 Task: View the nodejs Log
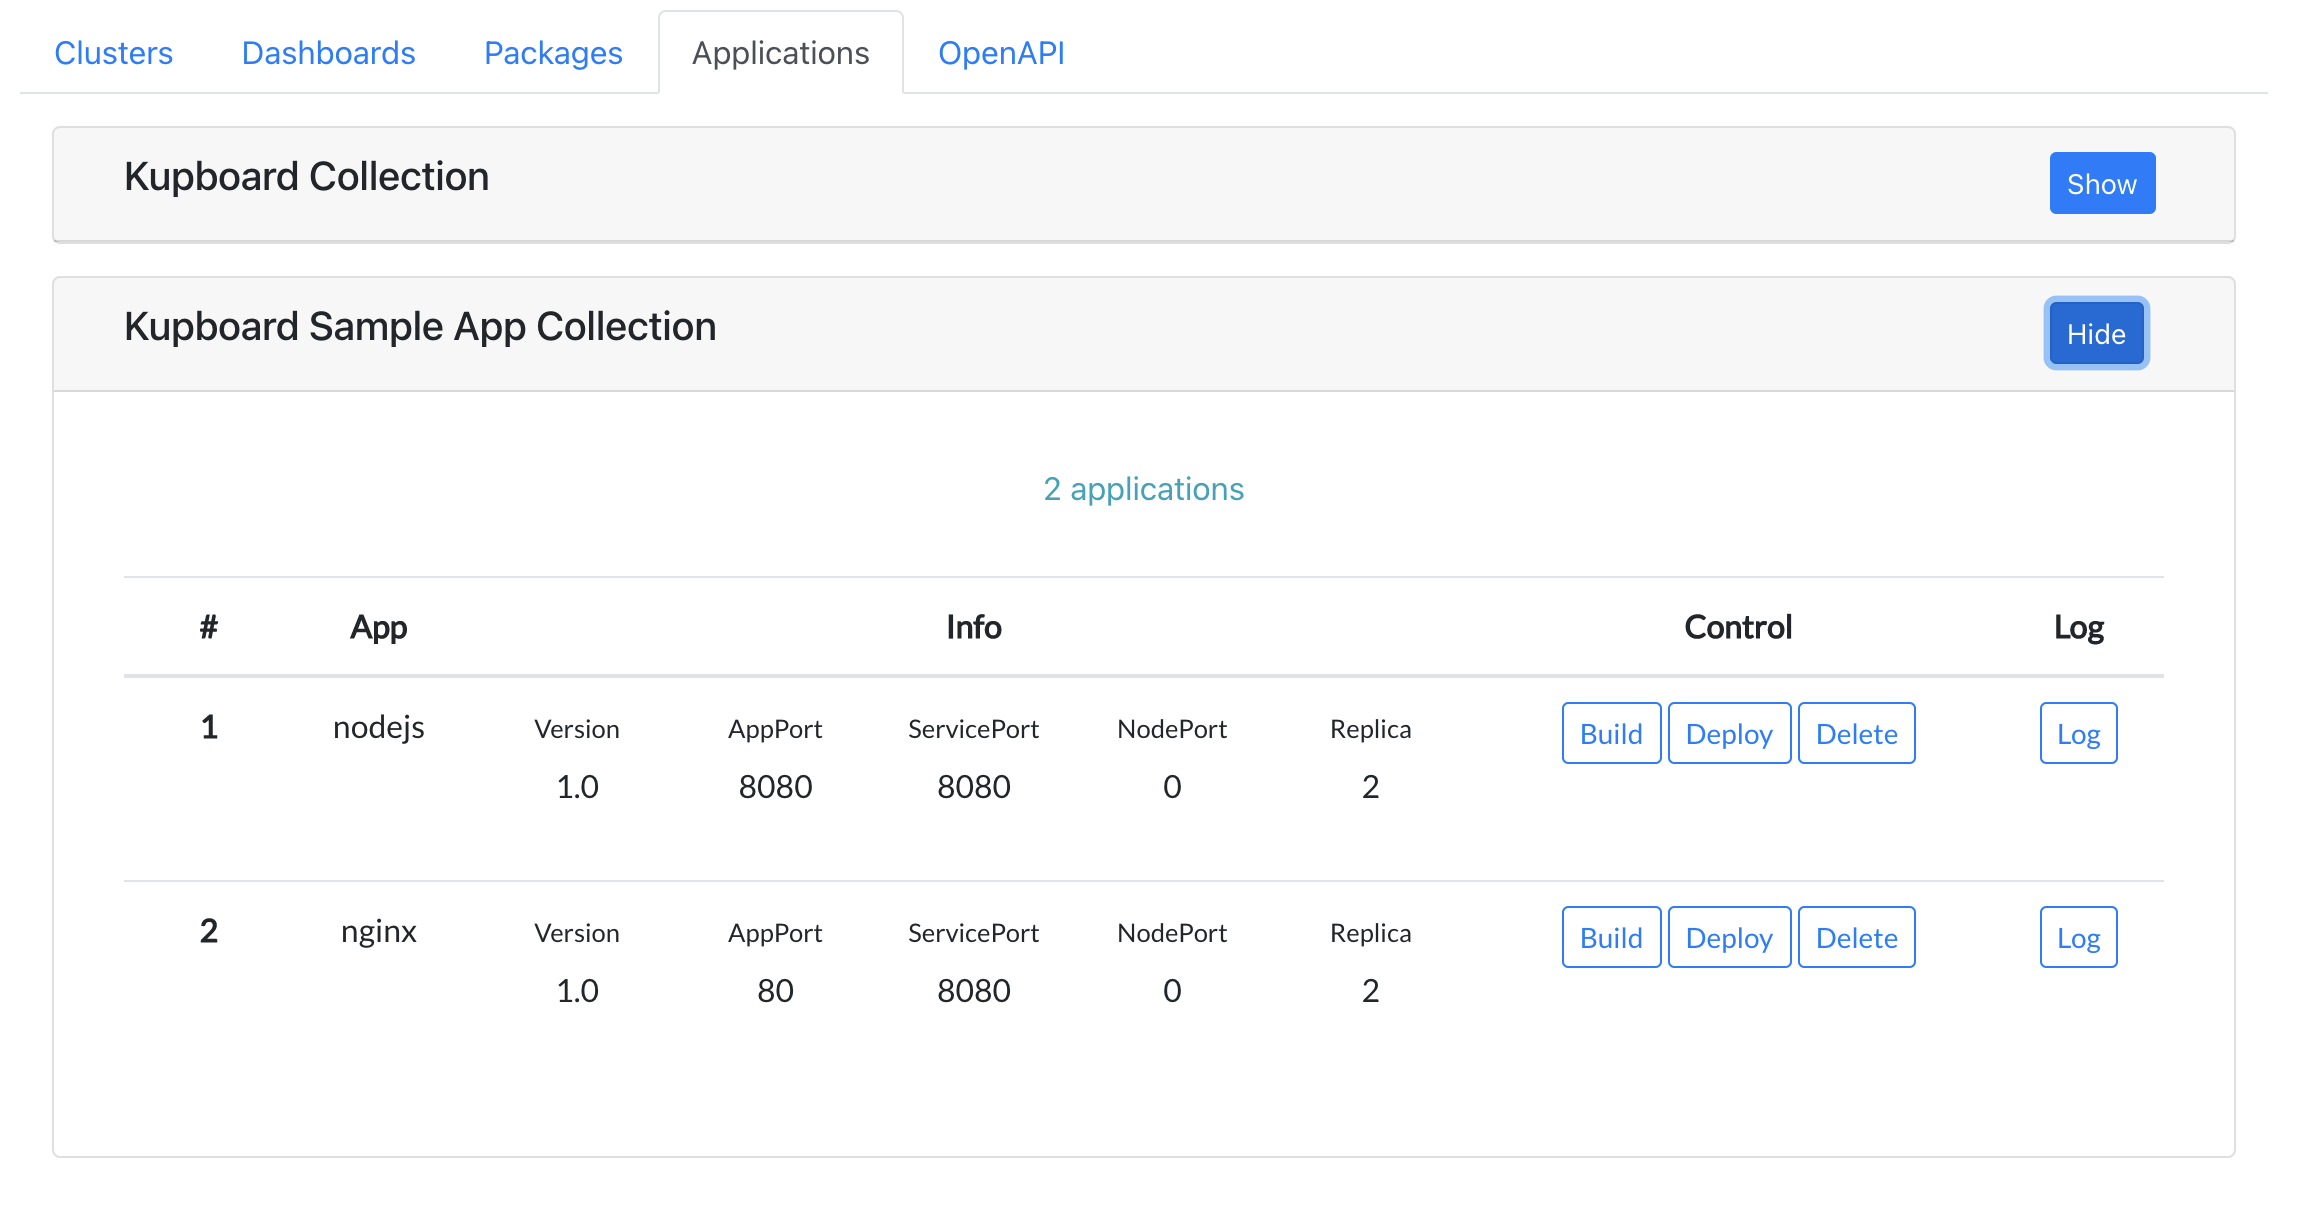(2078, 733)
